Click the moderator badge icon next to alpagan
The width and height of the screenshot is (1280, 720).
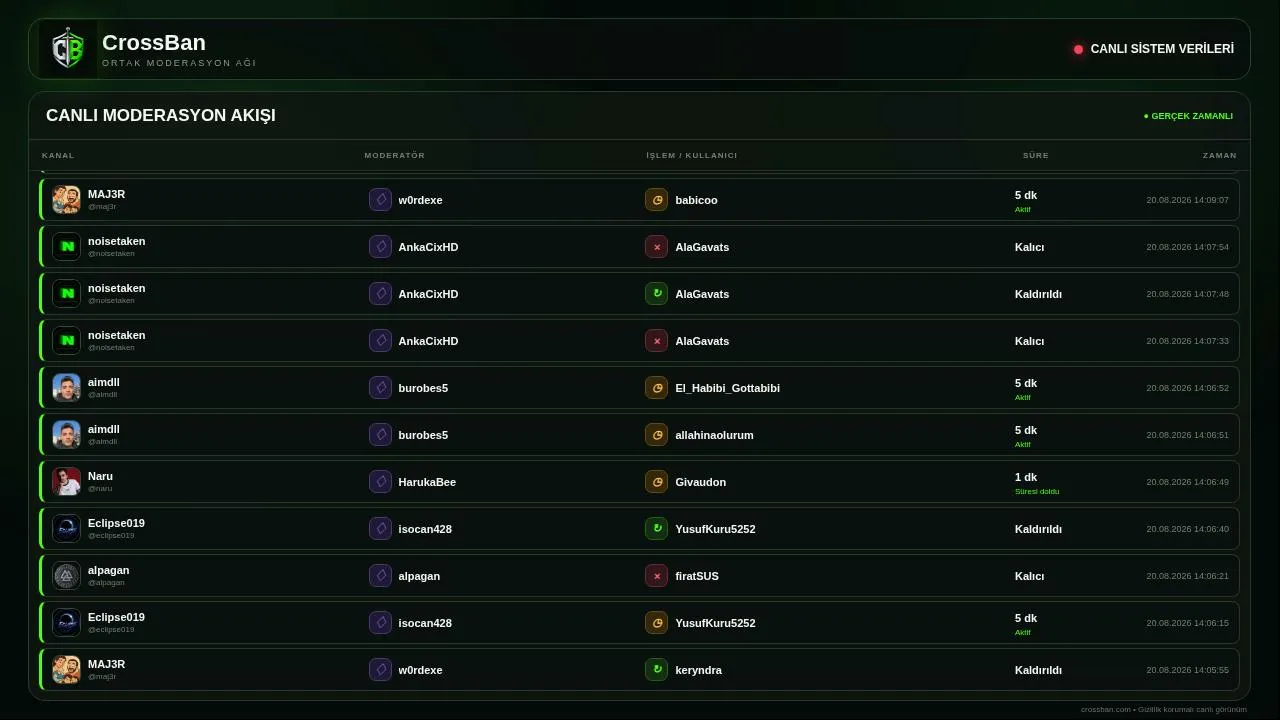(x=380, y=576)
